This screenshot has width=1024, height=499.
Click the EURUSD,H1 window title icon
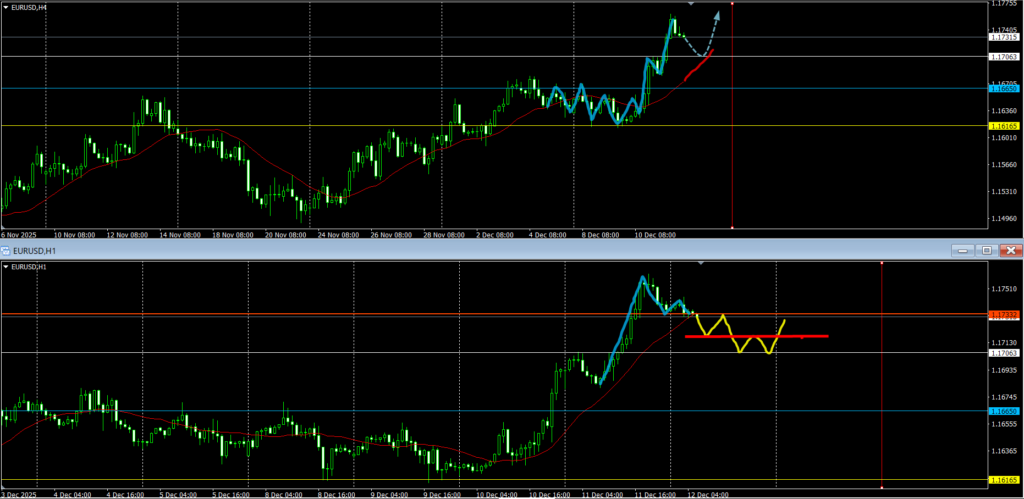tap(5, 249)
